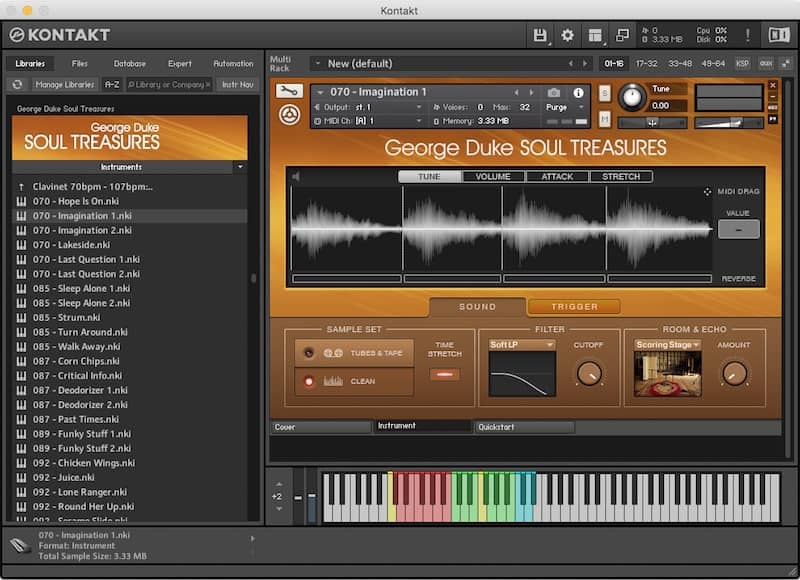Click keyboard octave down arrow
This screenshot has height=580, width=800.
279,509
